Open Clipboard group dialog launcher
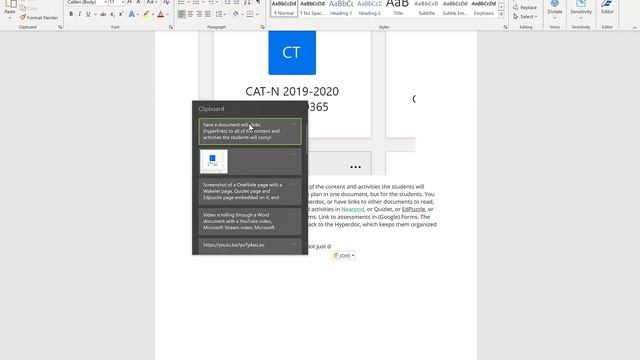 click(x=60, y=27)
